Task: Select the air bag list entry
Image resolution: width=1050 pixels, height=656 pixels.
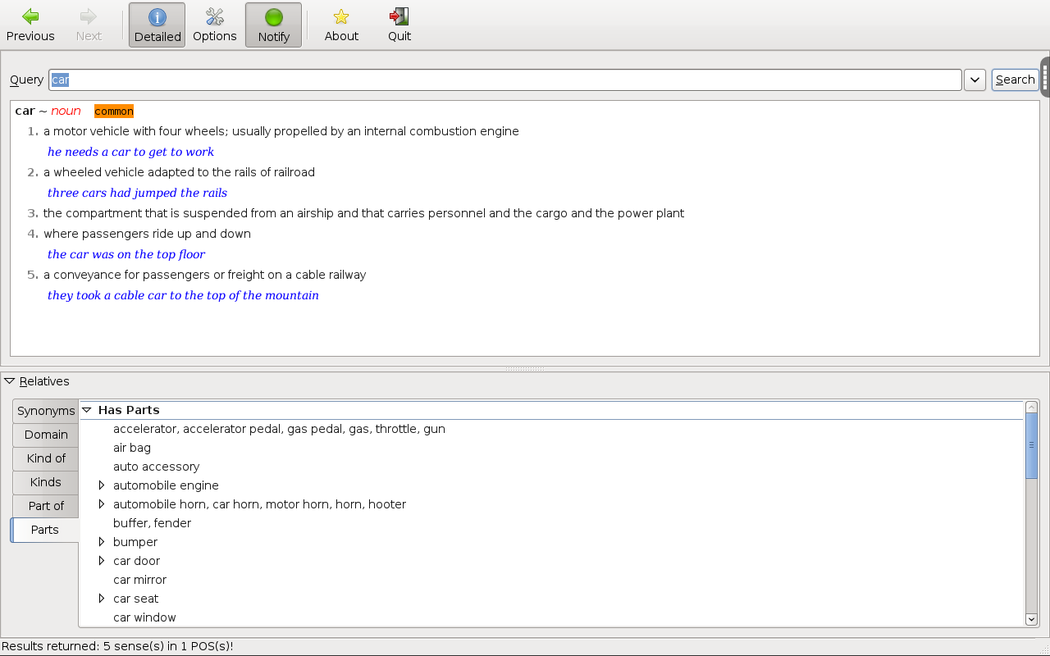Action: coord(132,448)
